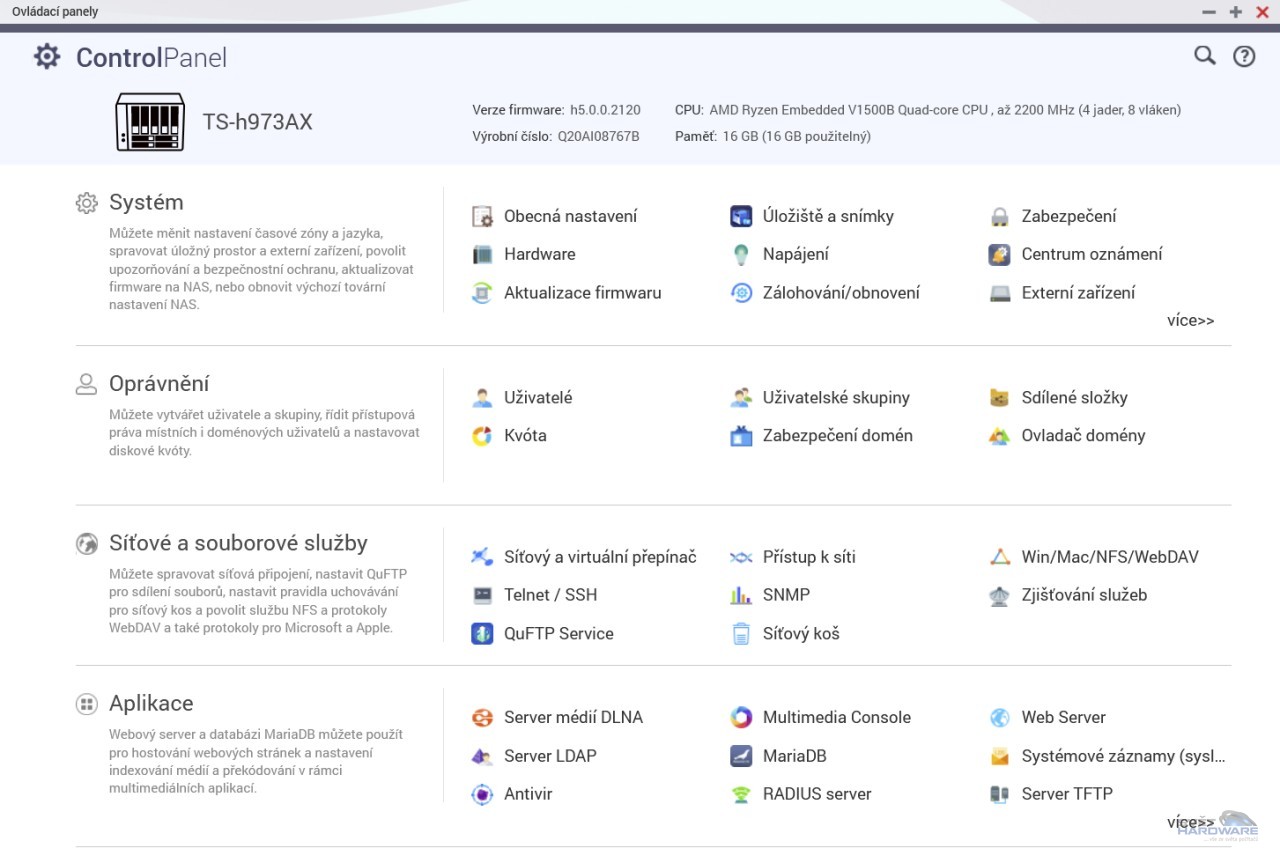Image resolution: width=1280 pixels, height=856 pixels.
Task: Open the Multimedia Console icon
Action: pos(741,717)
